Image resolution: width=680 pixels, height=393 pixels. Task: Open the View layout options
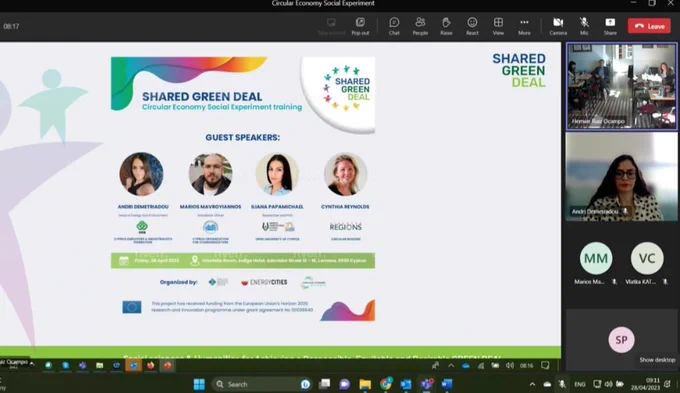pos(498,26)
